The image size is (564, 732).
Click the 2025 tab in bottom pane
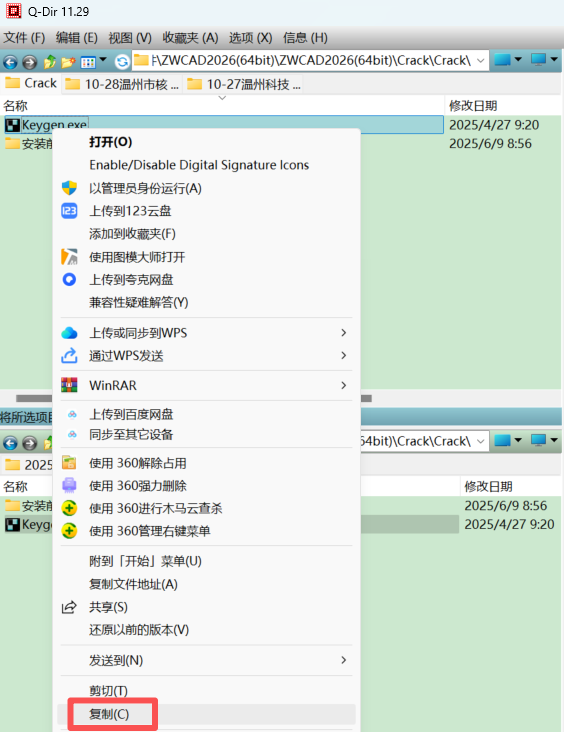tap(28, 465)
